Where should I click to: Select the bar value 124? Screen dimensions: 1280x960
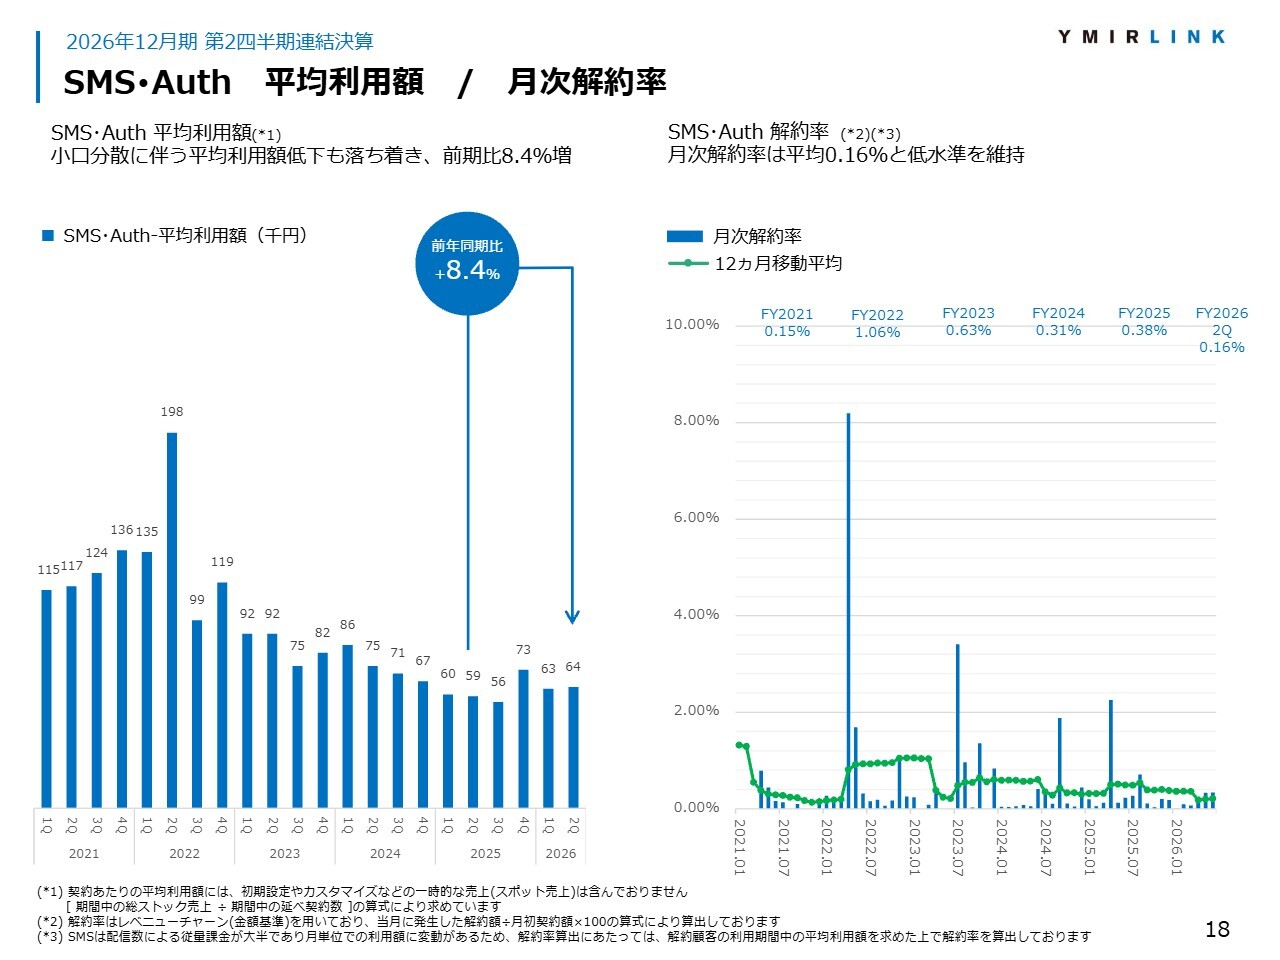click(97, 553)
